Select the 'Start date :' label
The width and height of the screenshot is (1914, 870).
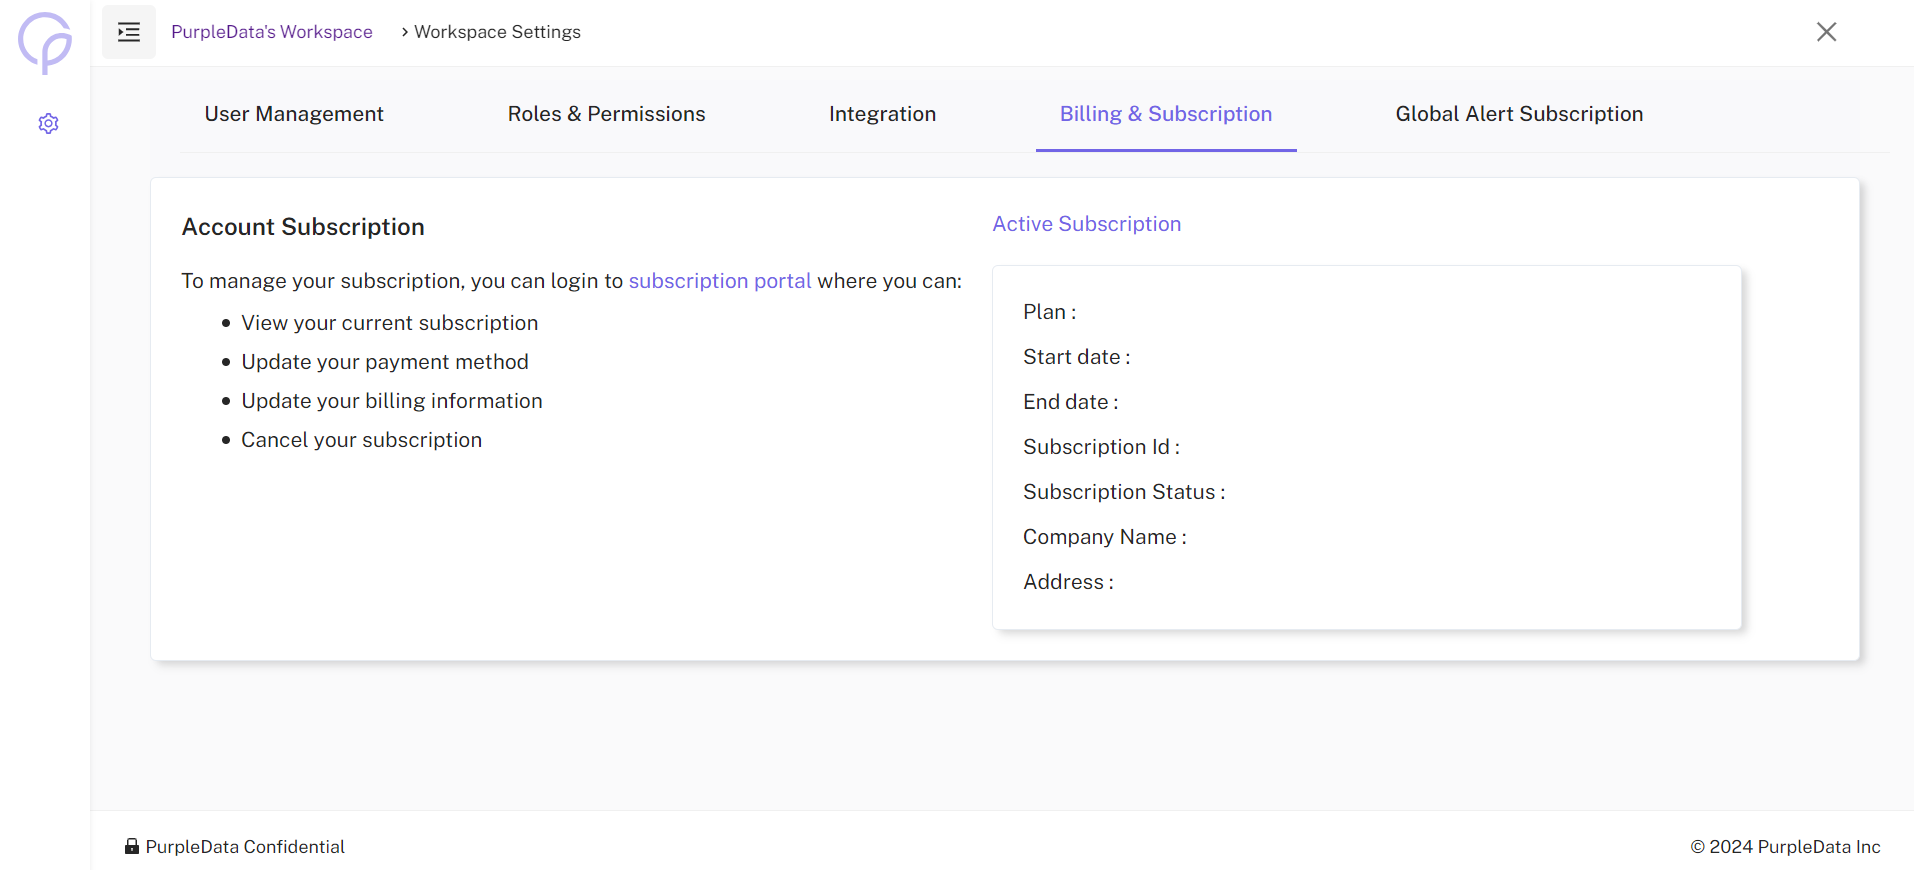click(1077, 357)
